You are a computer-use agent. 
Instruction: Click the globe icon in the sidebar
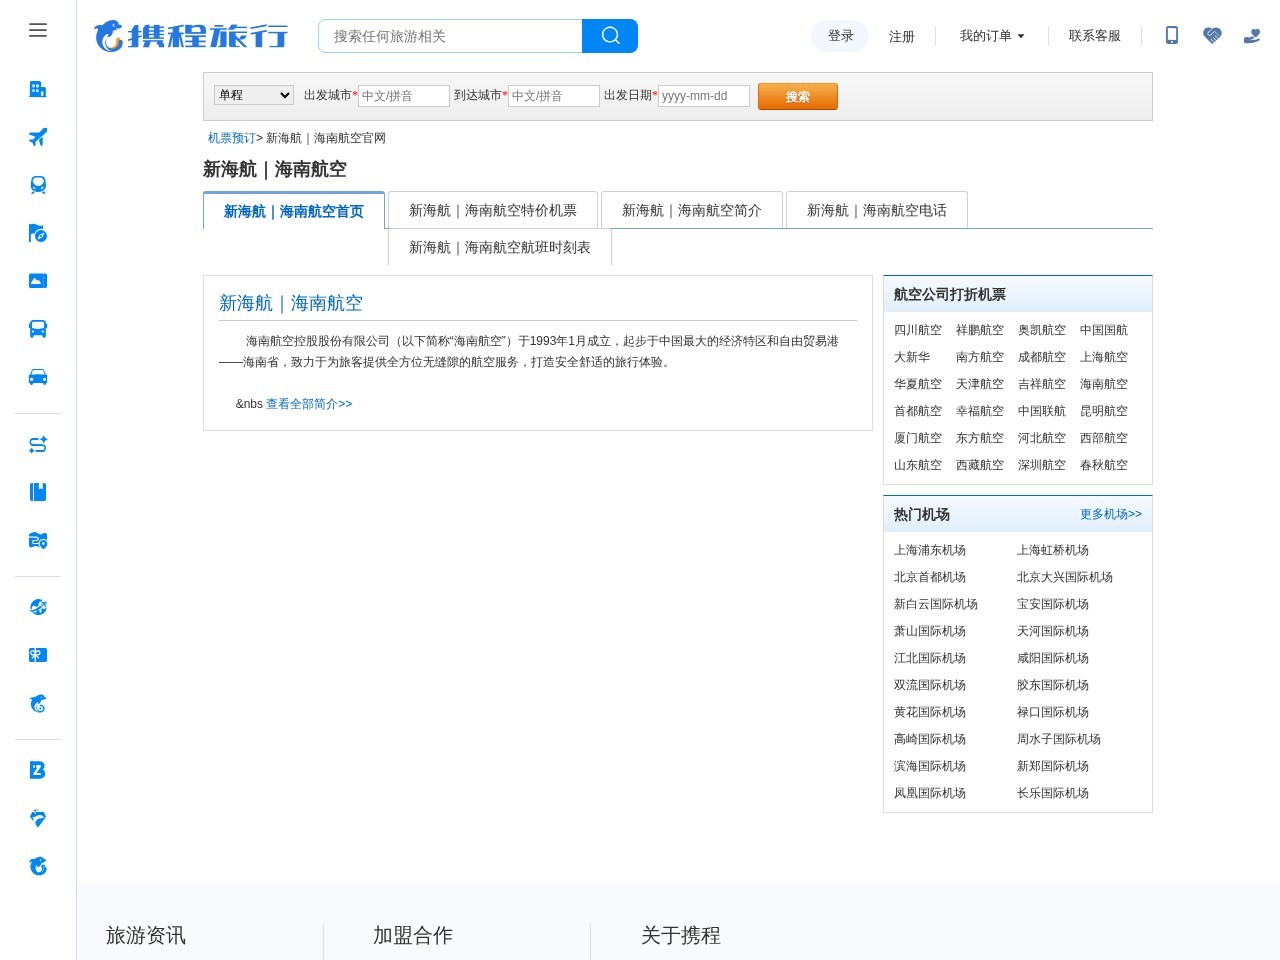(38, 607)
